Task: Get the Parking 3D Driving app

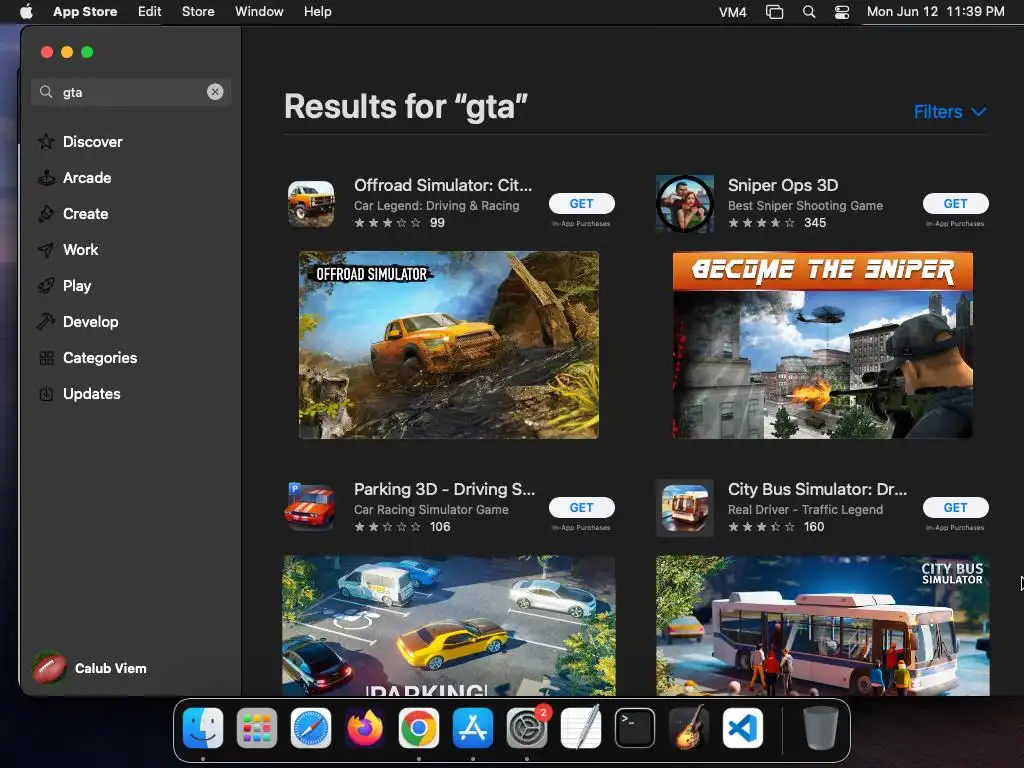Action: click(x=581, y=507)
